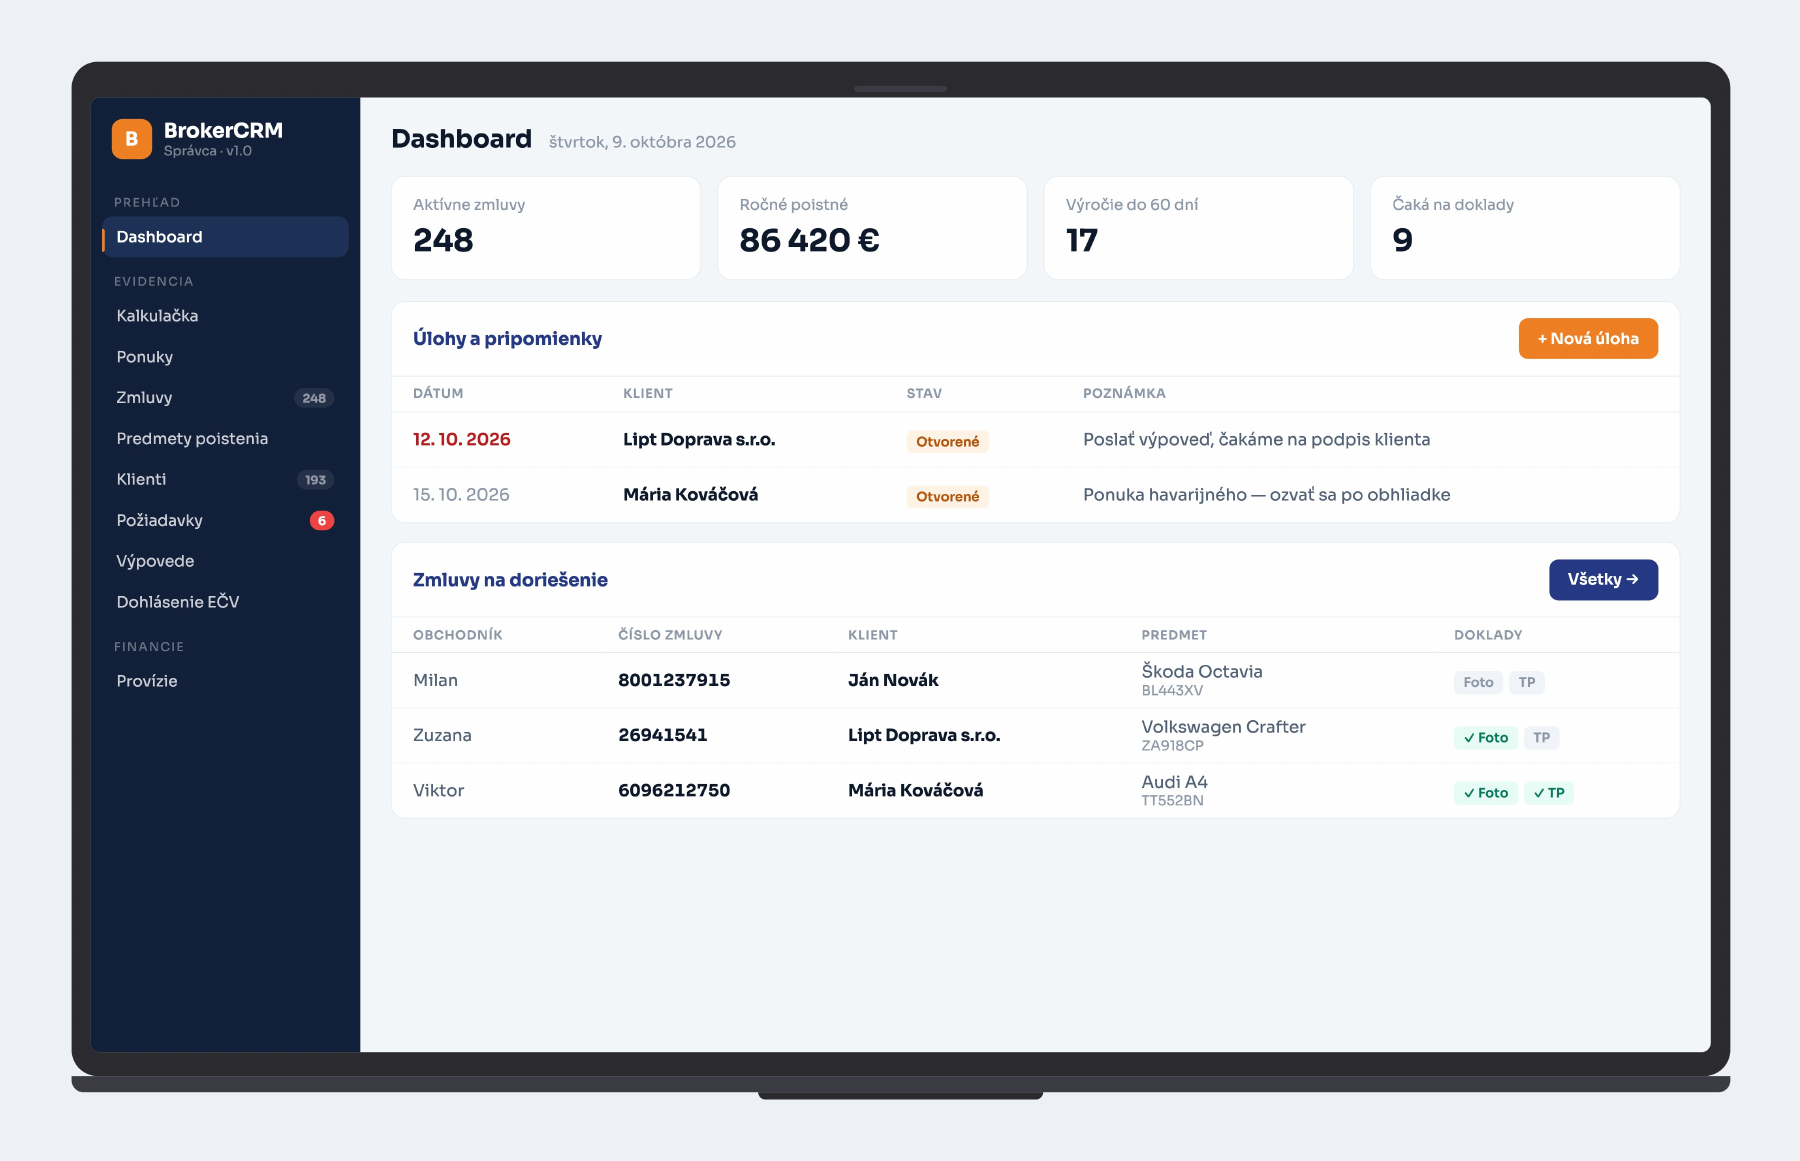Click agent Milan in contracts table

(x=436, y=681)
